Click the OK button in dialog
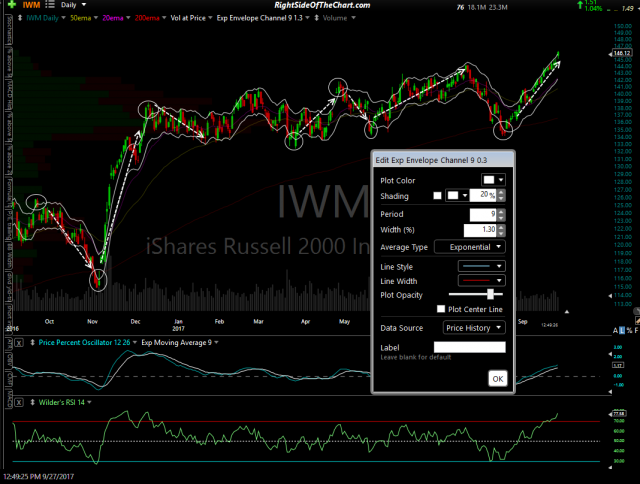640x484 pixels. 497,378
